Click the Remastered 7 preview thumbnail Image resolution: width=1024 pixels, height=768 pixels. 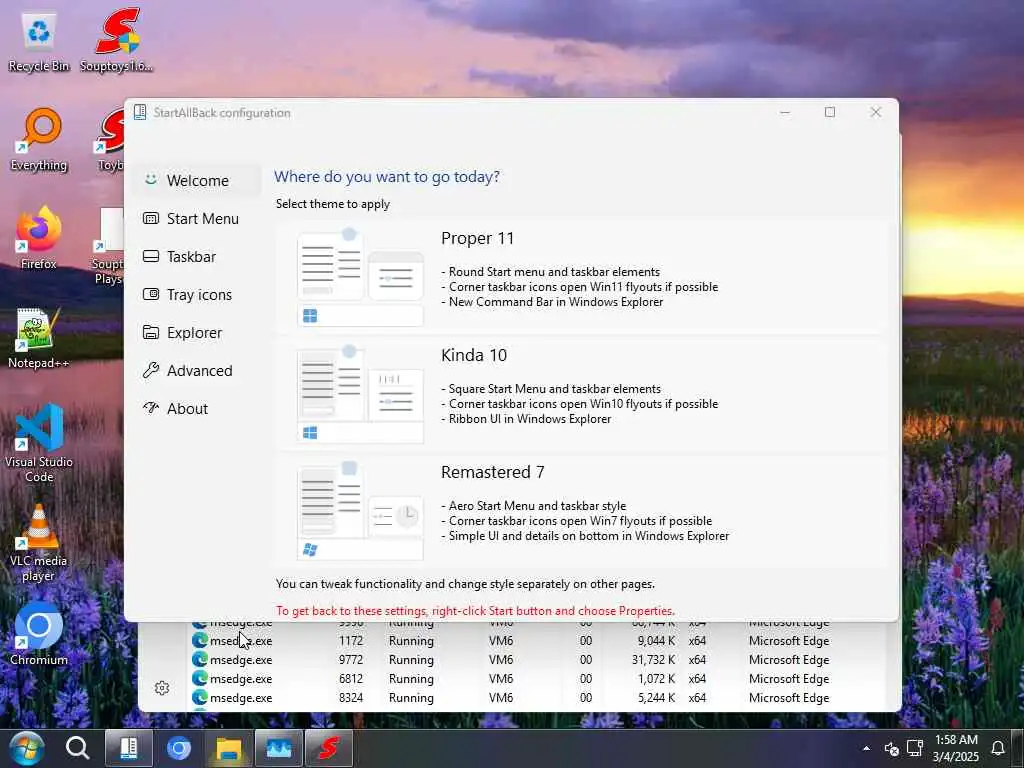click(360, 511)
